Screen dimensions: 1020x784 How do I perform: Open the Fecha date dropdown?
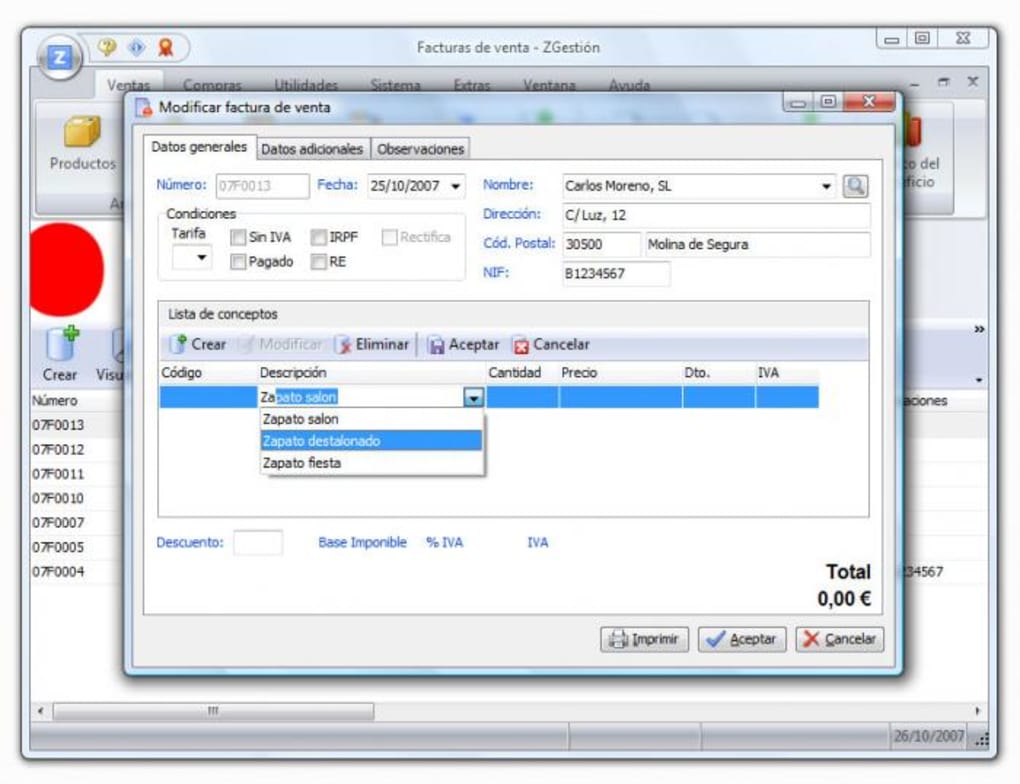pyautogui.click(x=456, y=186)
